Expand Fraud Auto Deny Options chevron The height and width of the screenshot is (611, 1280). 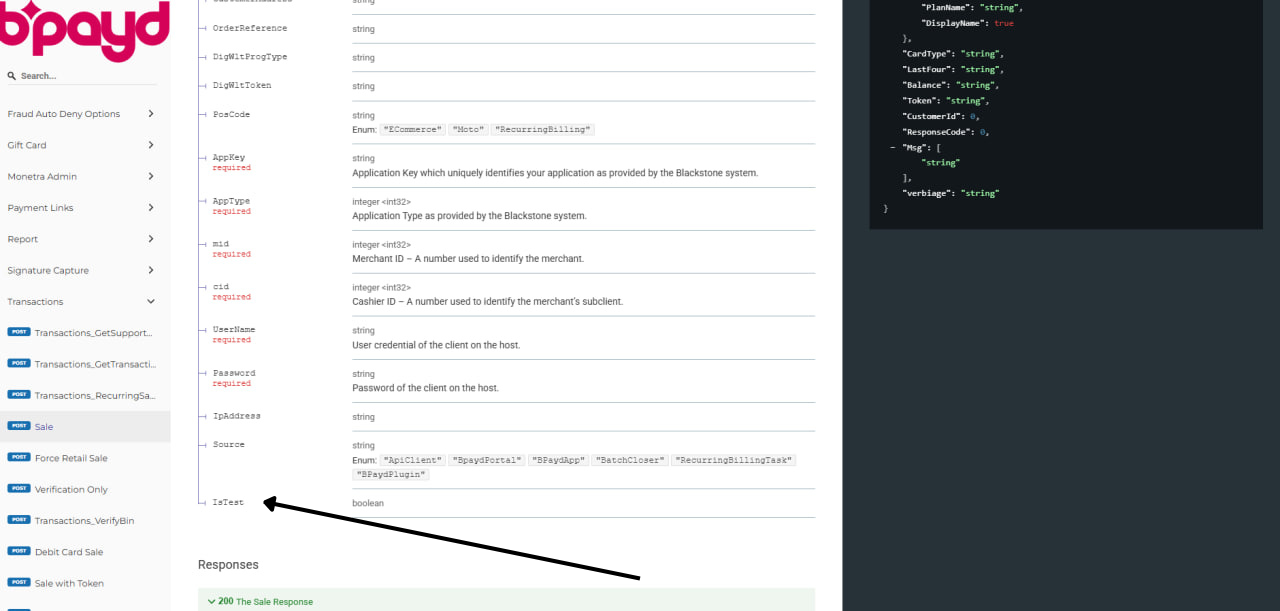151,114
